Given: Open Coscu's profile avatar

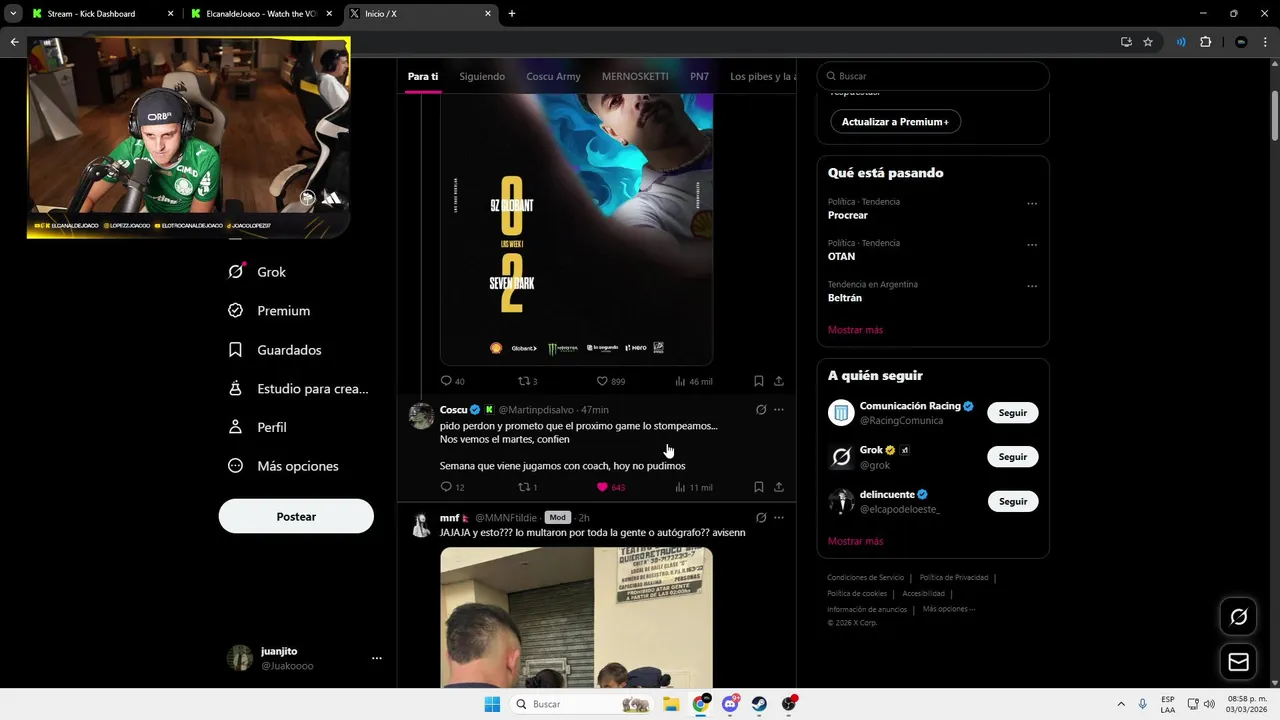Looking at the screenshot, I should pyautogui.click(x=421, y=416).
